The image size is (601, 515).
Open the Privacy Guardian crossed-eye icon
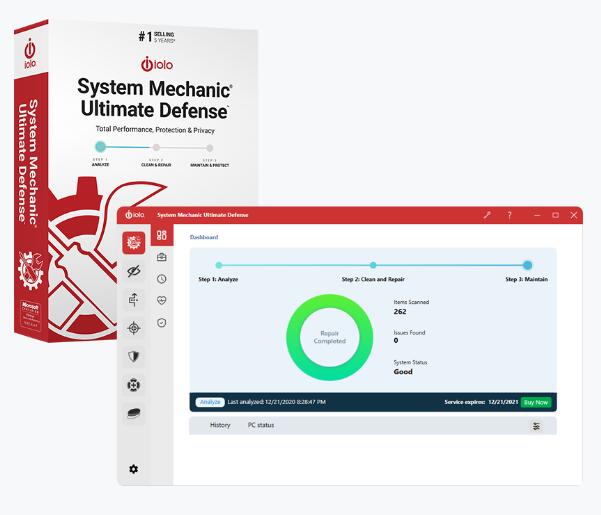pyautogui.click(x=134, y=271)
